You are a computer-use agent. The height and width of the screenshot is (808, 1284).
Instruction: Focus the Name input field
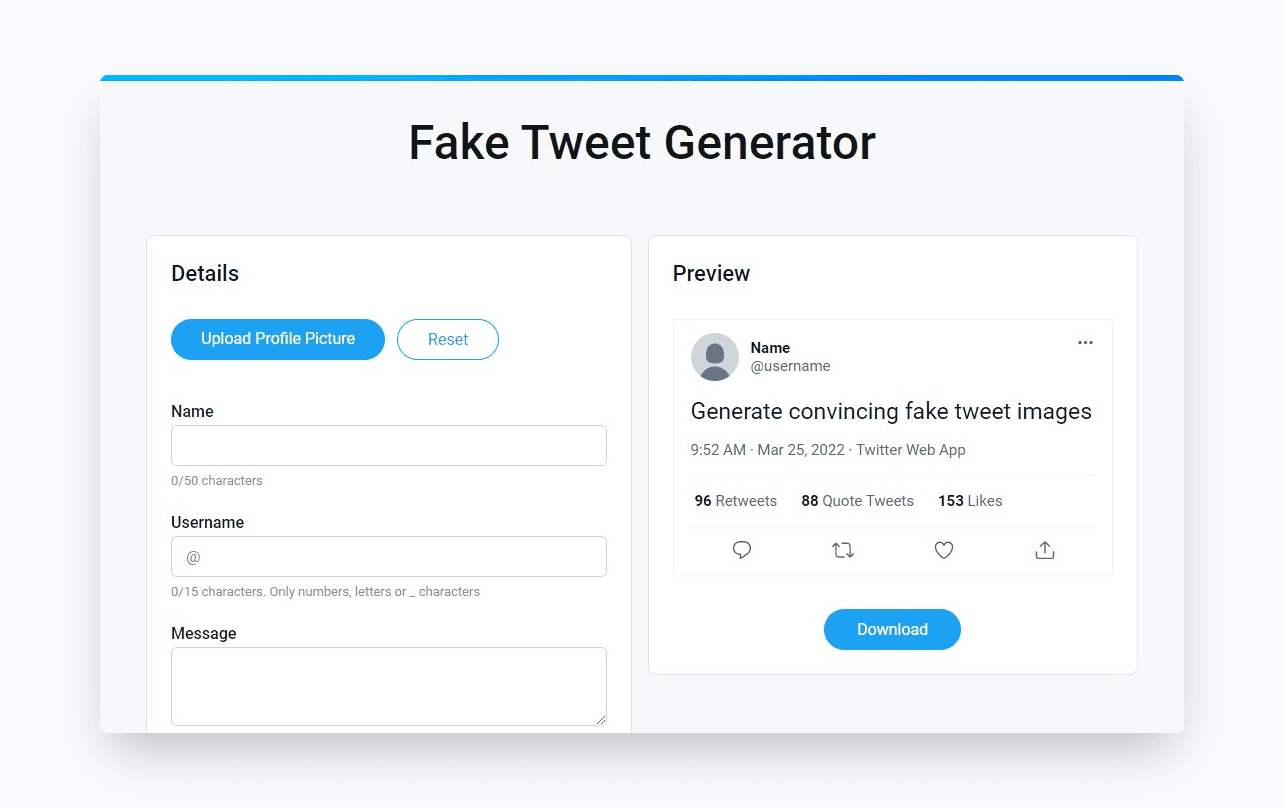click(389, 445)
